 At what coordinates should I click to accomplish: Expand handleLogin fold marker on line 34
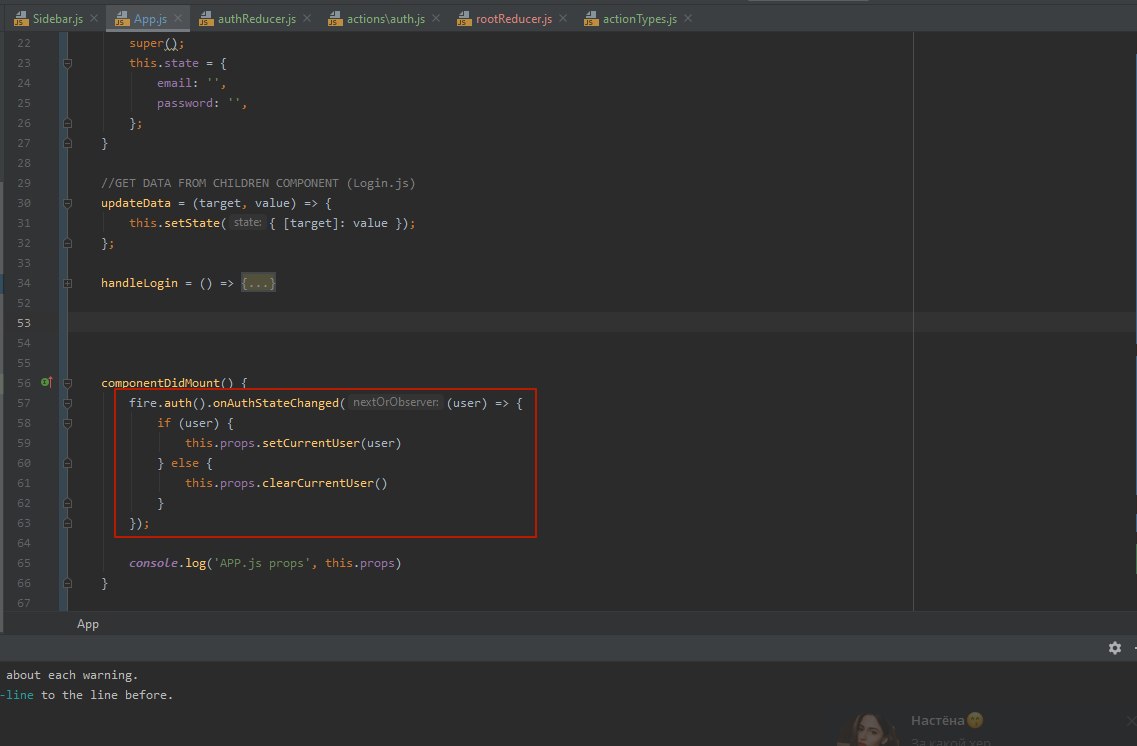click(x=67, y=283)
